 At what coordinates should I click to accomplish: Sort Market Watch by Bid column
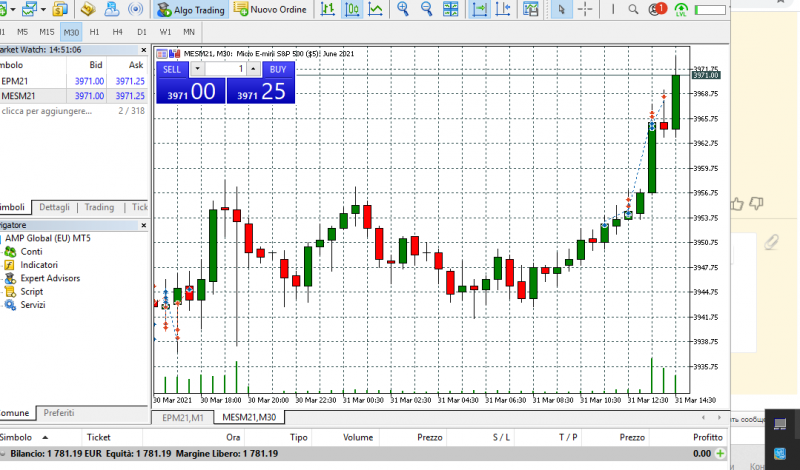coord(87,65)
